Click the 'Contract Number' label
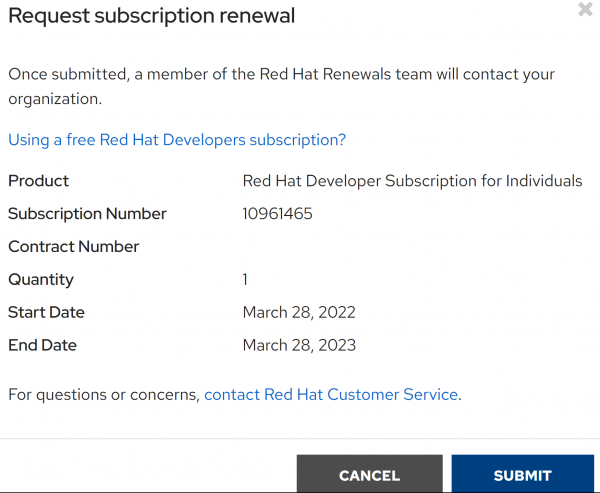Image resolution: width=600 pixels, height=493 pixels. pyautogui.click(x=73, y=247)
